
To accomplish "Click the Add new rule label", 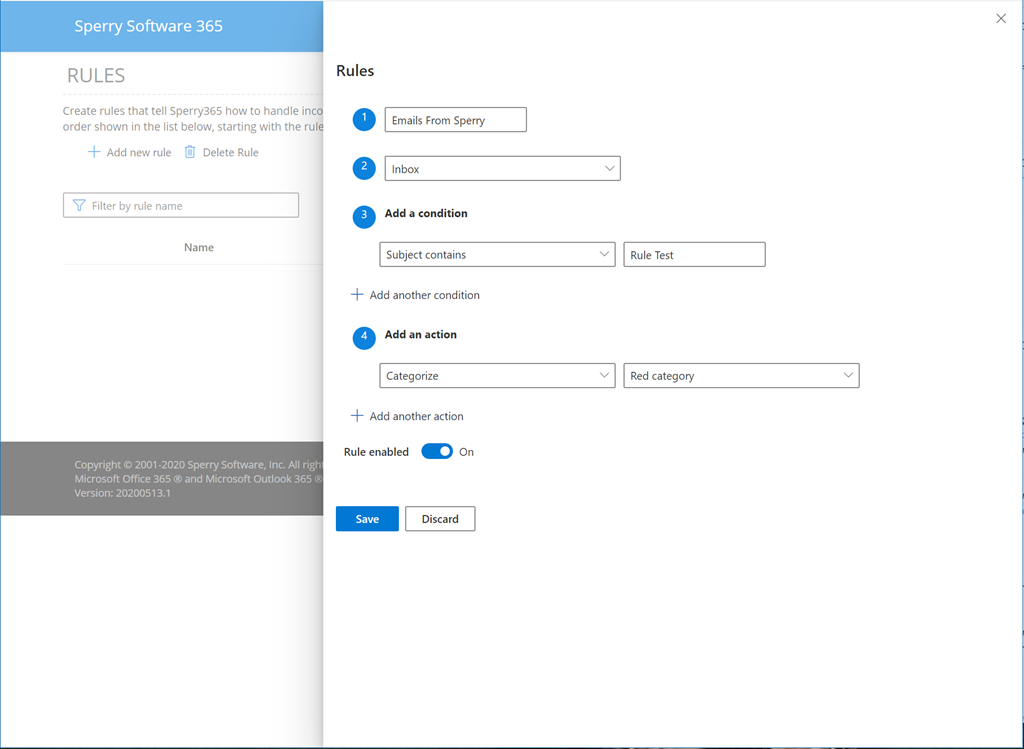I will [139, 152].
